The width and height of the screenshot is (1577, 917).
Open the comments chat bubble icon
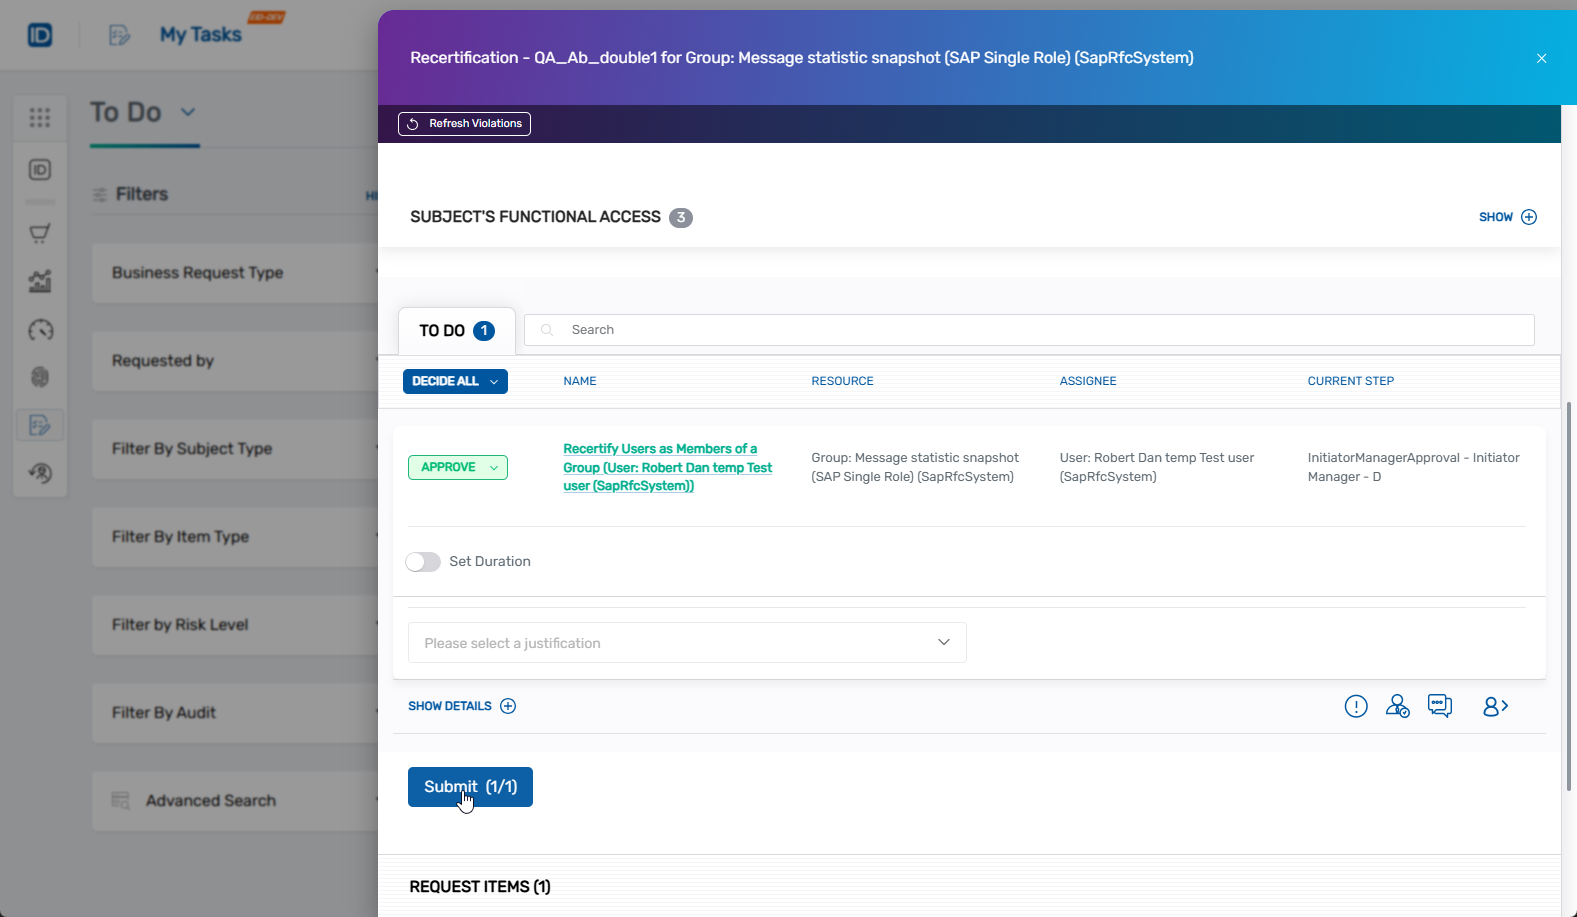pyautogui.click(x=1440, y=706)
